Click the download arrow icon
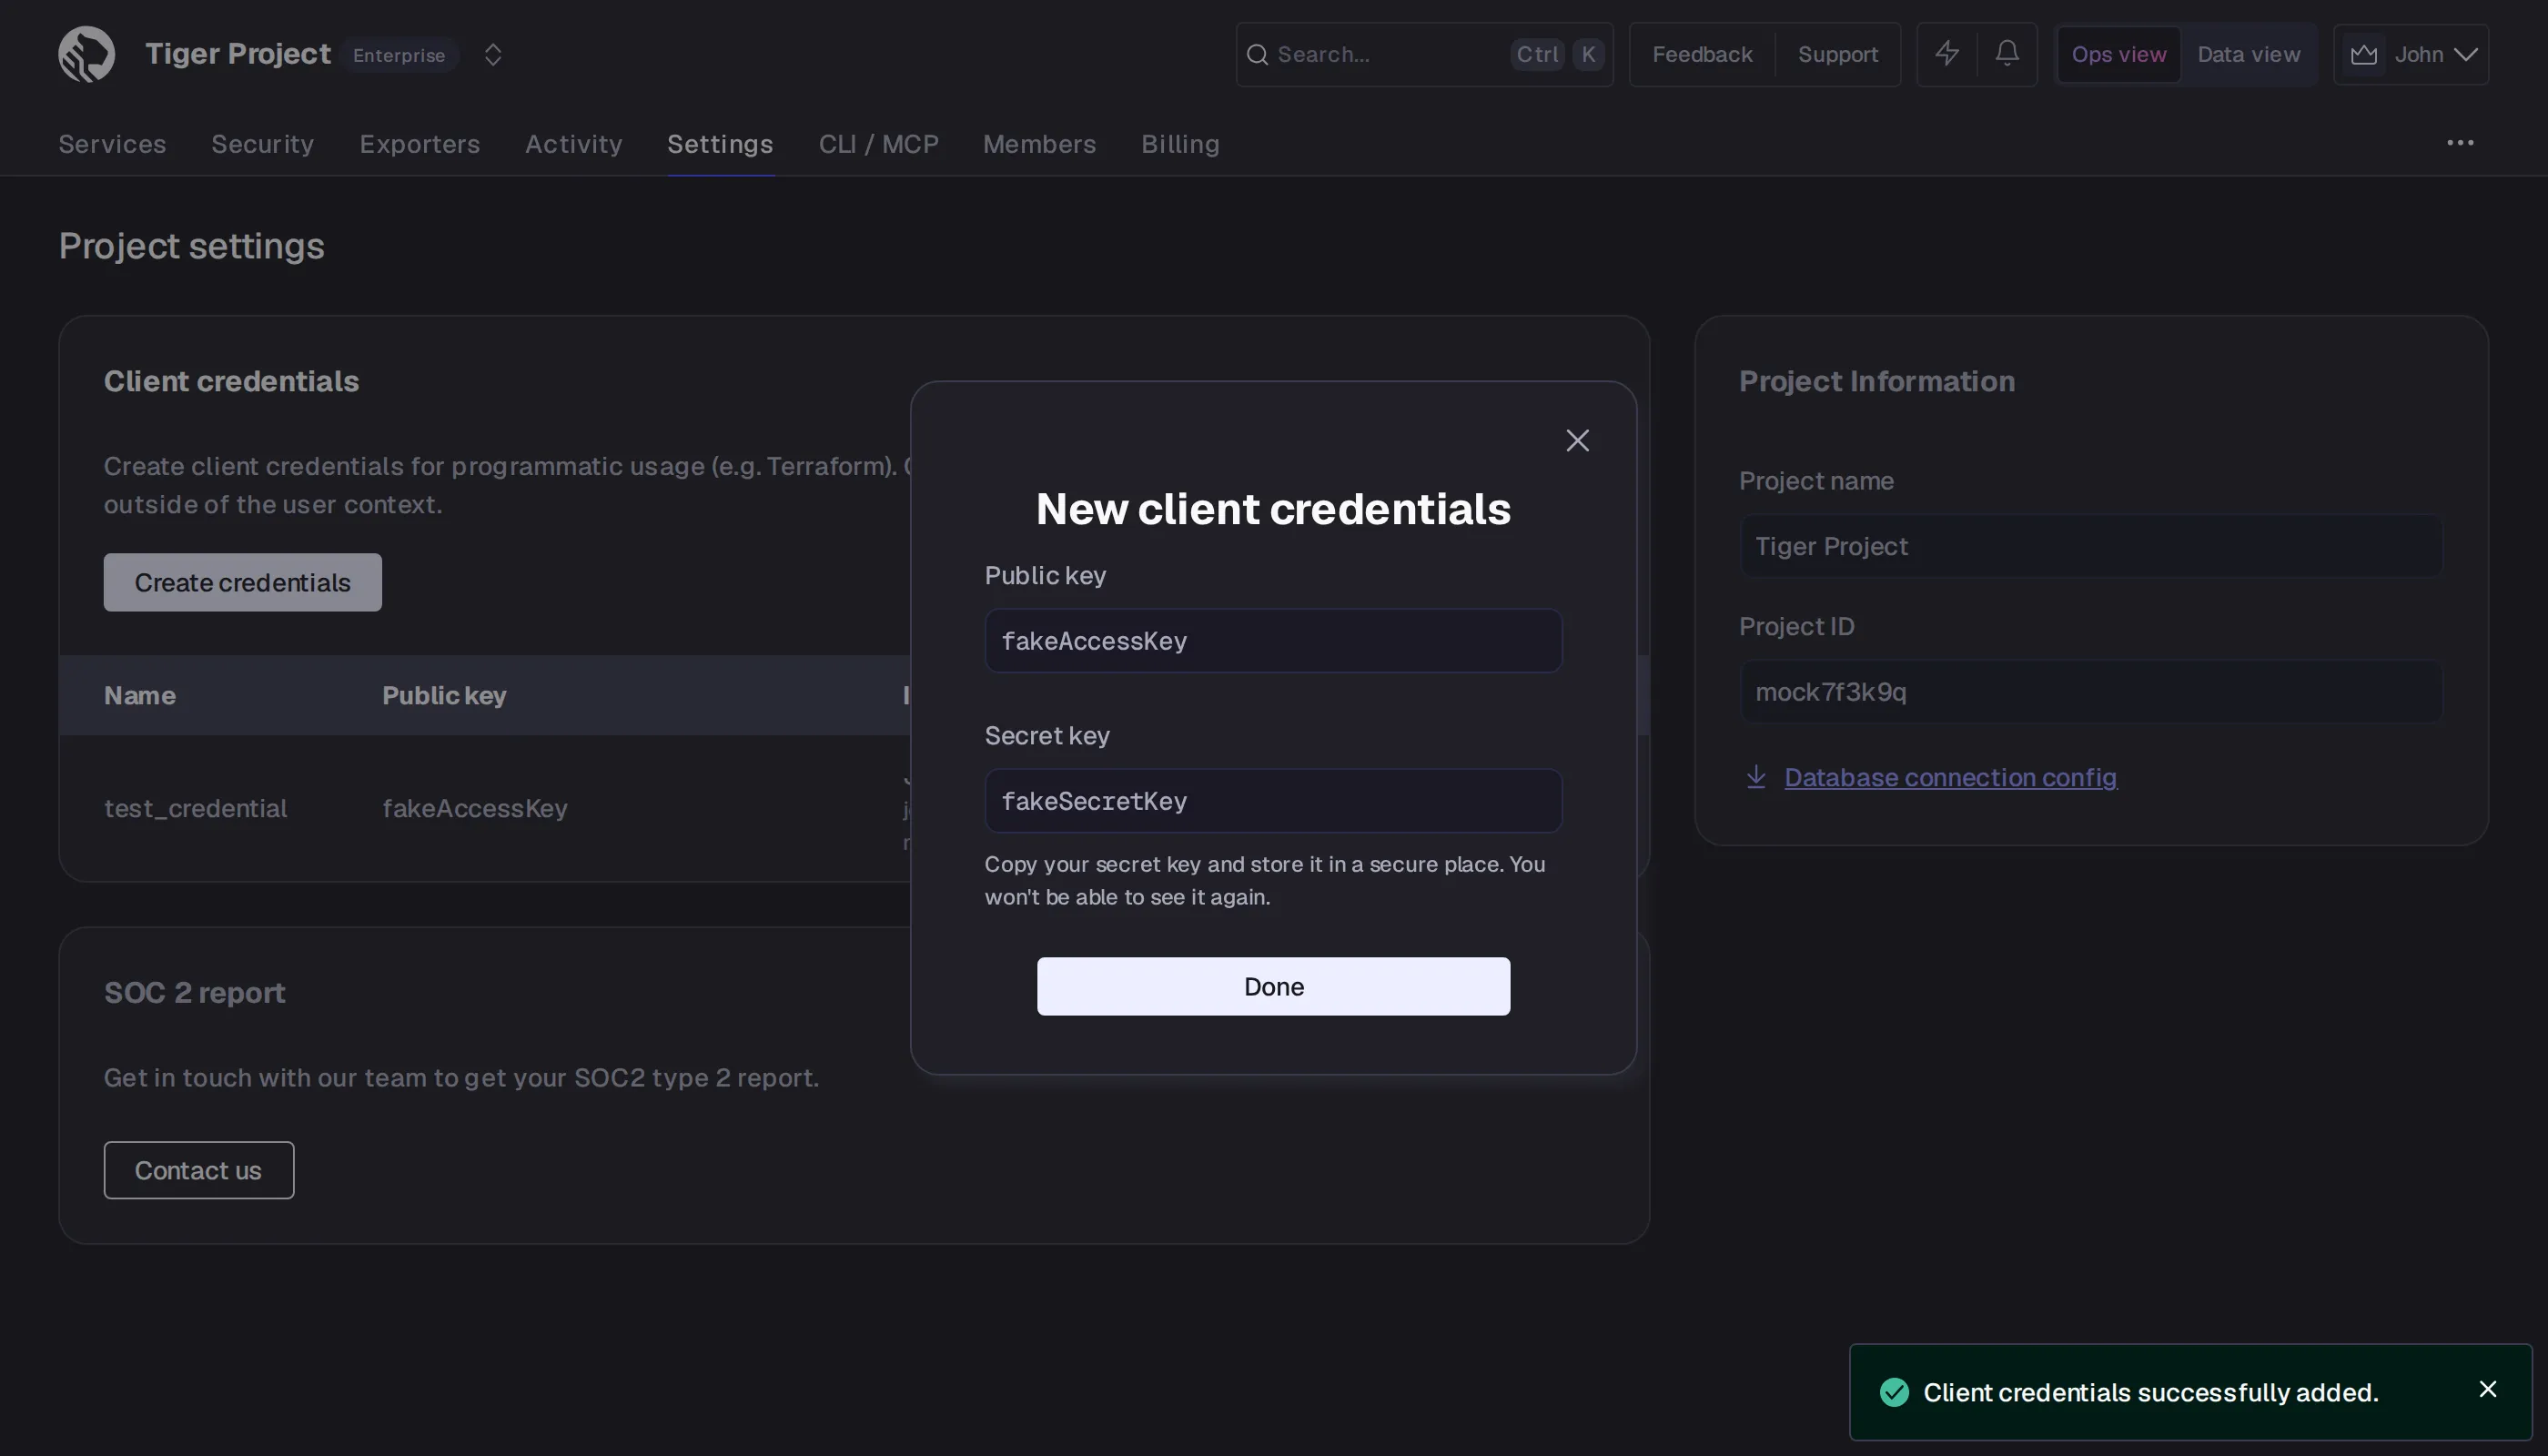The width and height of the screenshot is (2548, 1456). 1755,777
